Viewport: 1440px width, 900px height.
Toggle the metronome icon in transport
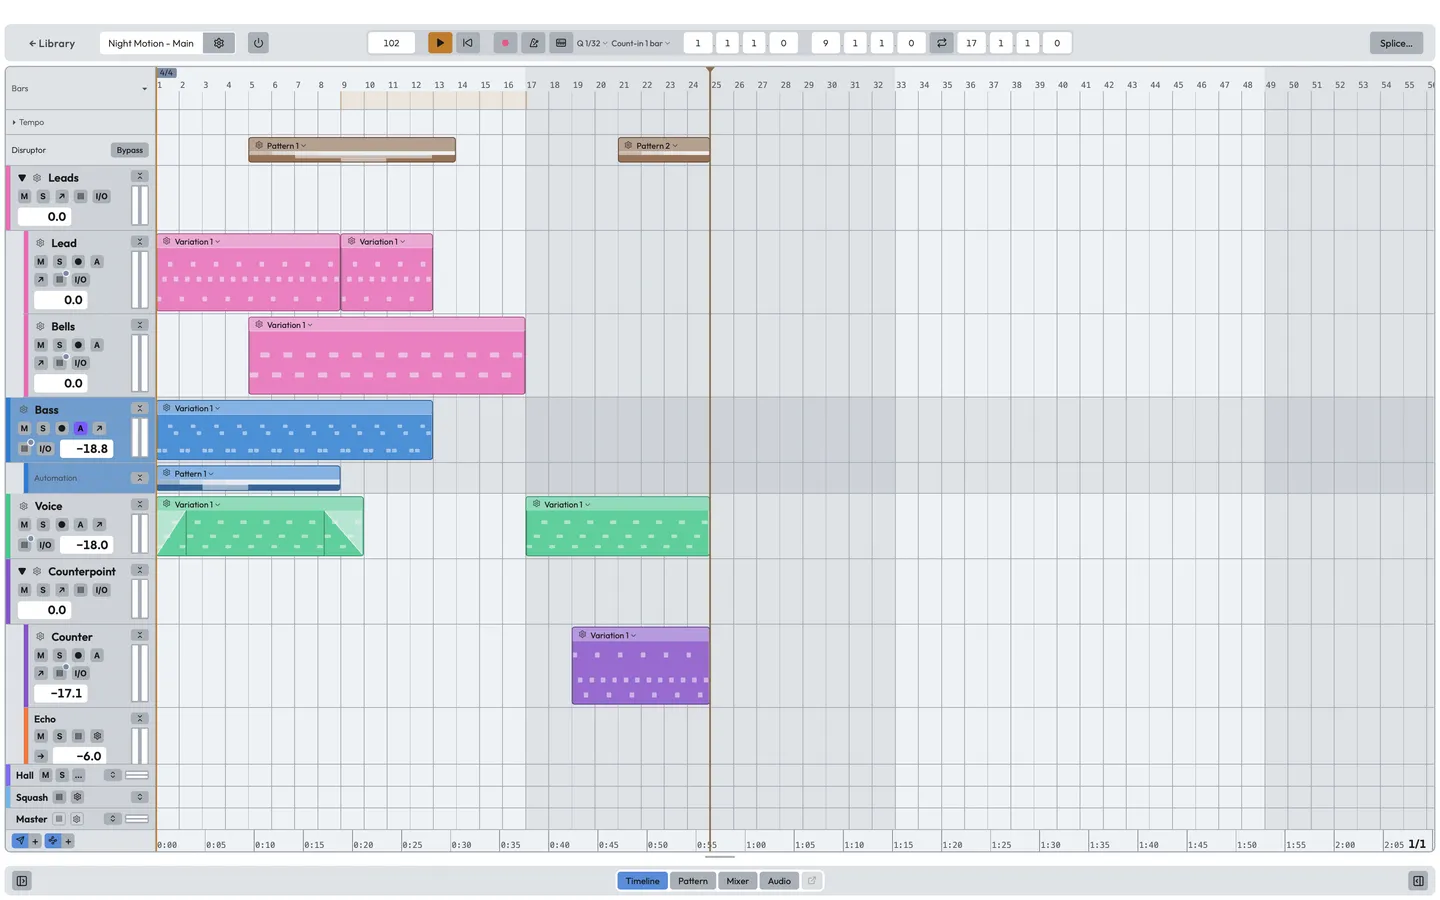tap(533, 43)
